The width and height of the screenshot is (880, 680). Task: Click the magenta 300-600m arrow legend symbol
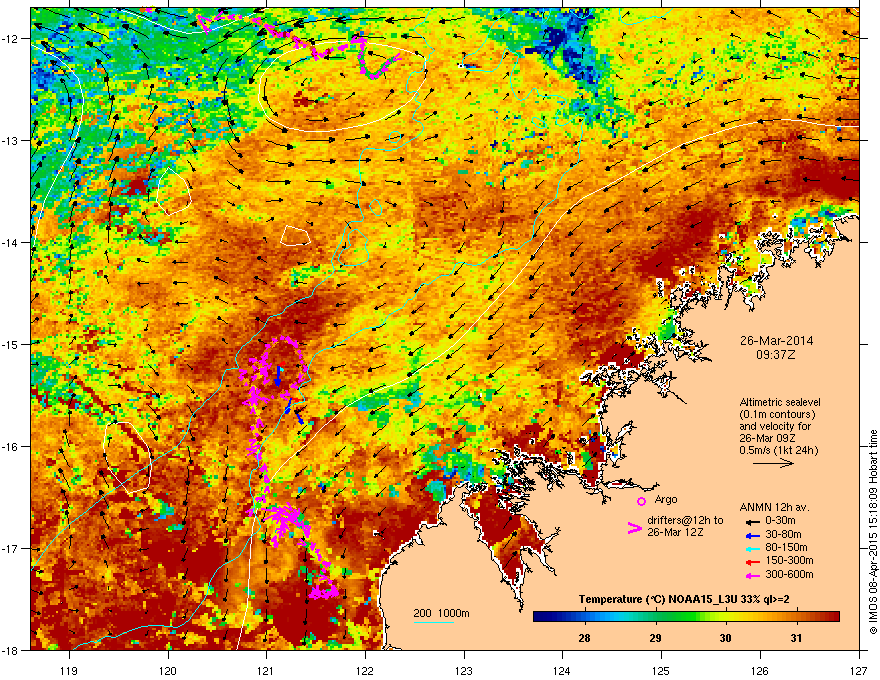click(x=753, y=575)
